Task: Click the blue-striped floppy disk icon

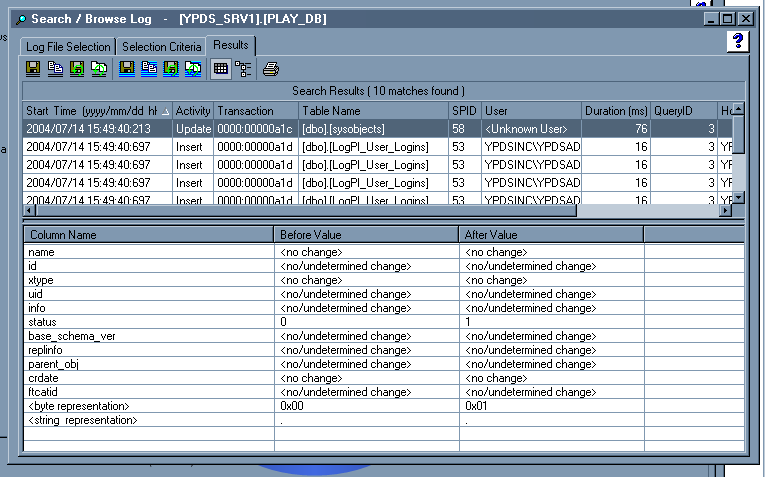Action: click(x=127, y=69)
